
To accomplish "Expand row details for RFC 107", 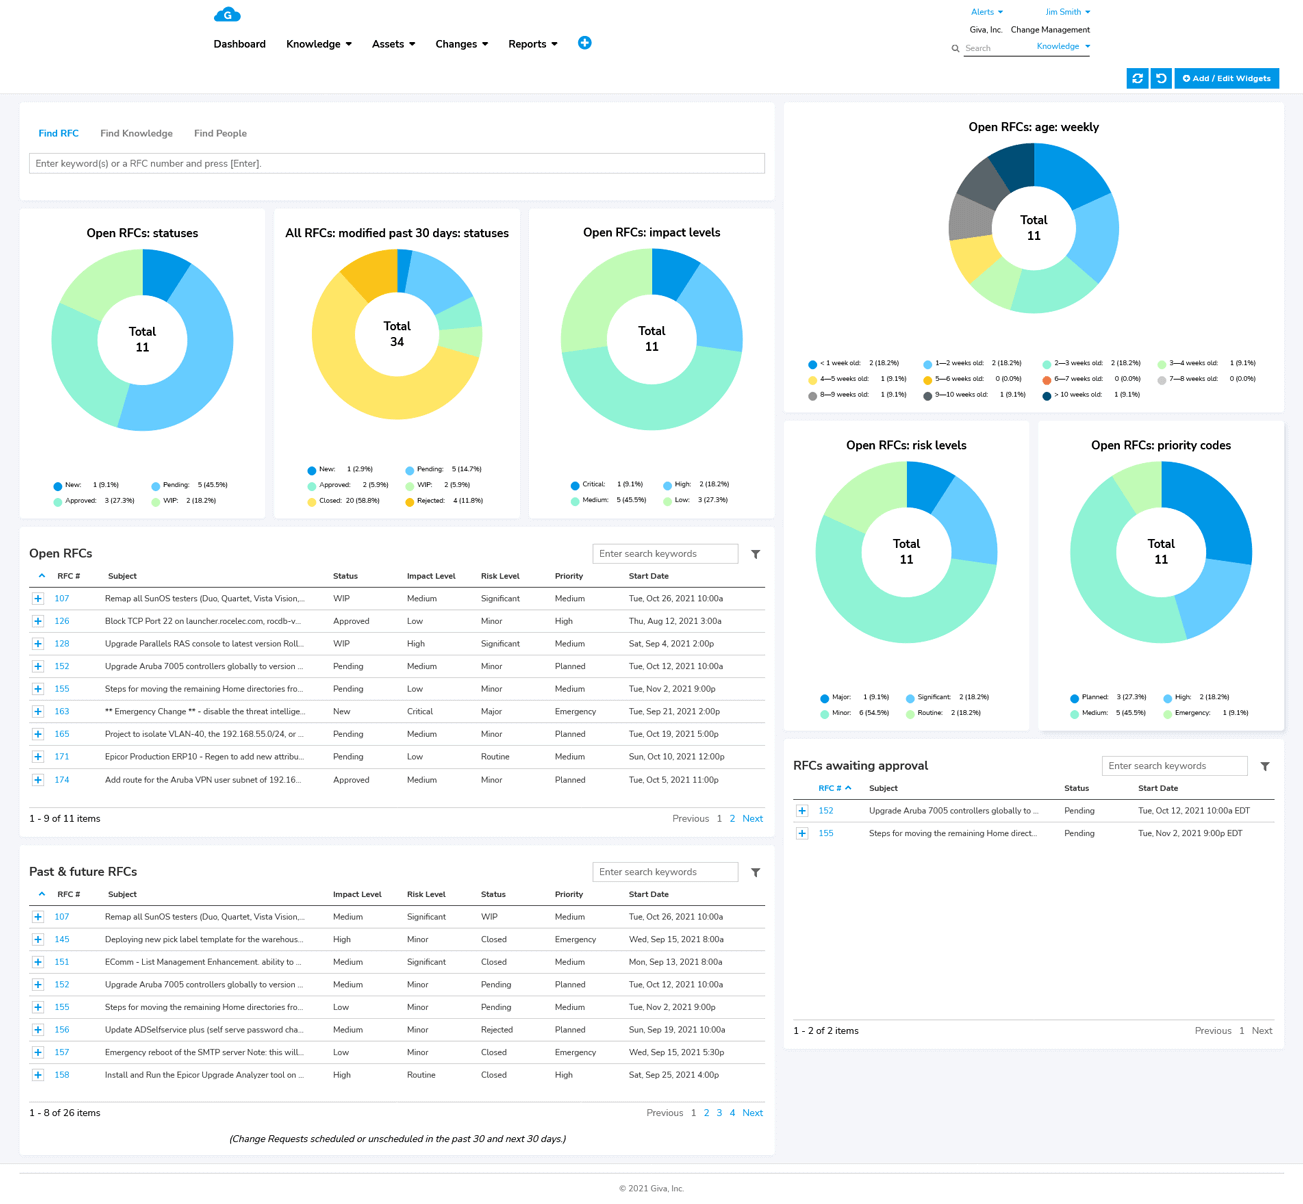I will tap(38, 598).
